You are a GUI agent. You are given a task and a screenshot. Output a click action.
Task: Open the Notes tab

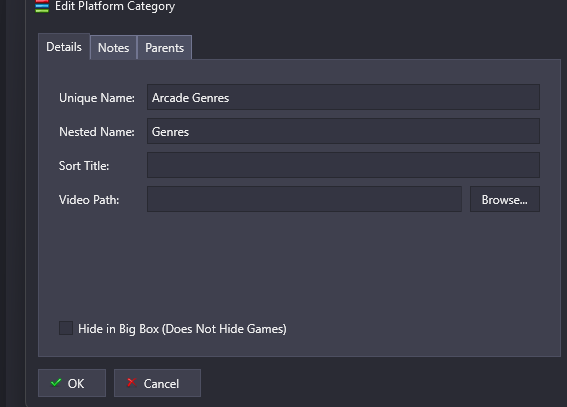114,48
